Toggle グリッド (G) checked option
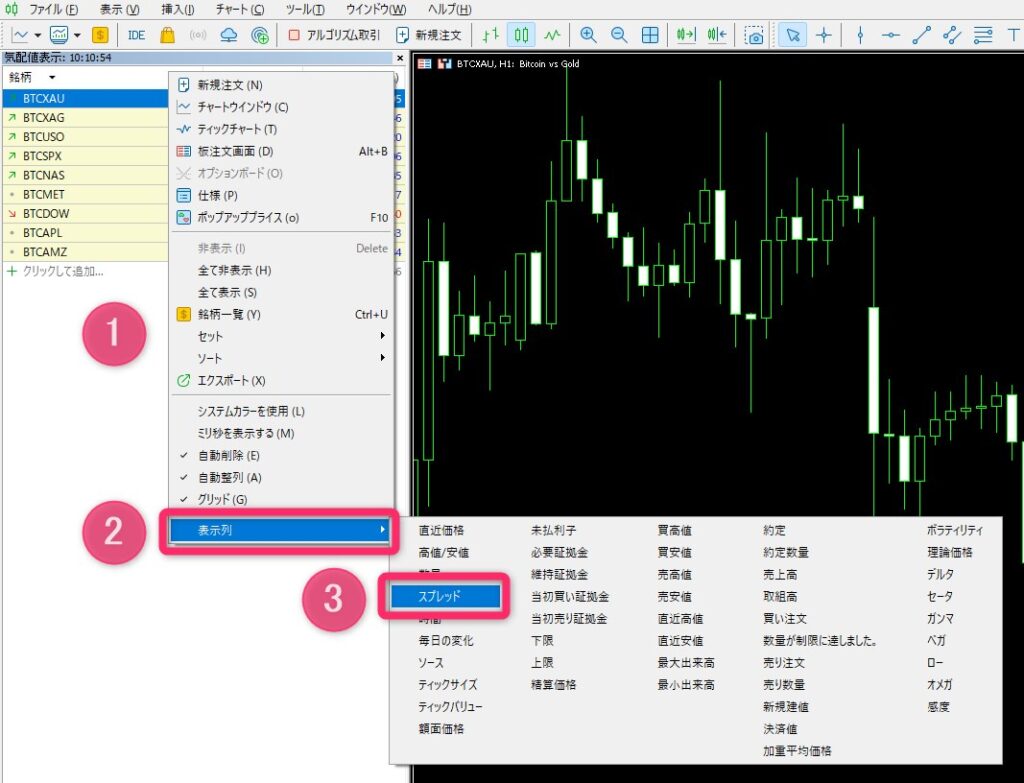The image size is (1024, 783). pos(222,499)
